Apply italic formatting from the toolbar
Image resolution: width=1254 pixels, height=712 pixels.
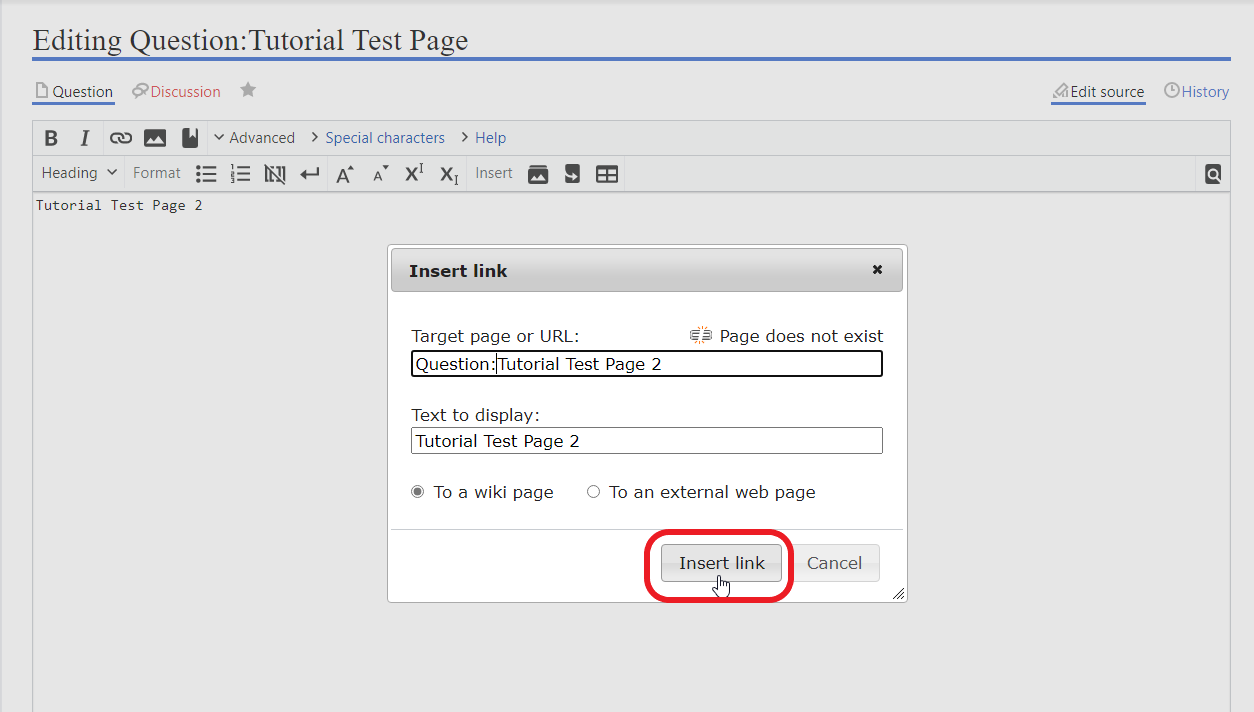(x=85, y=138)
